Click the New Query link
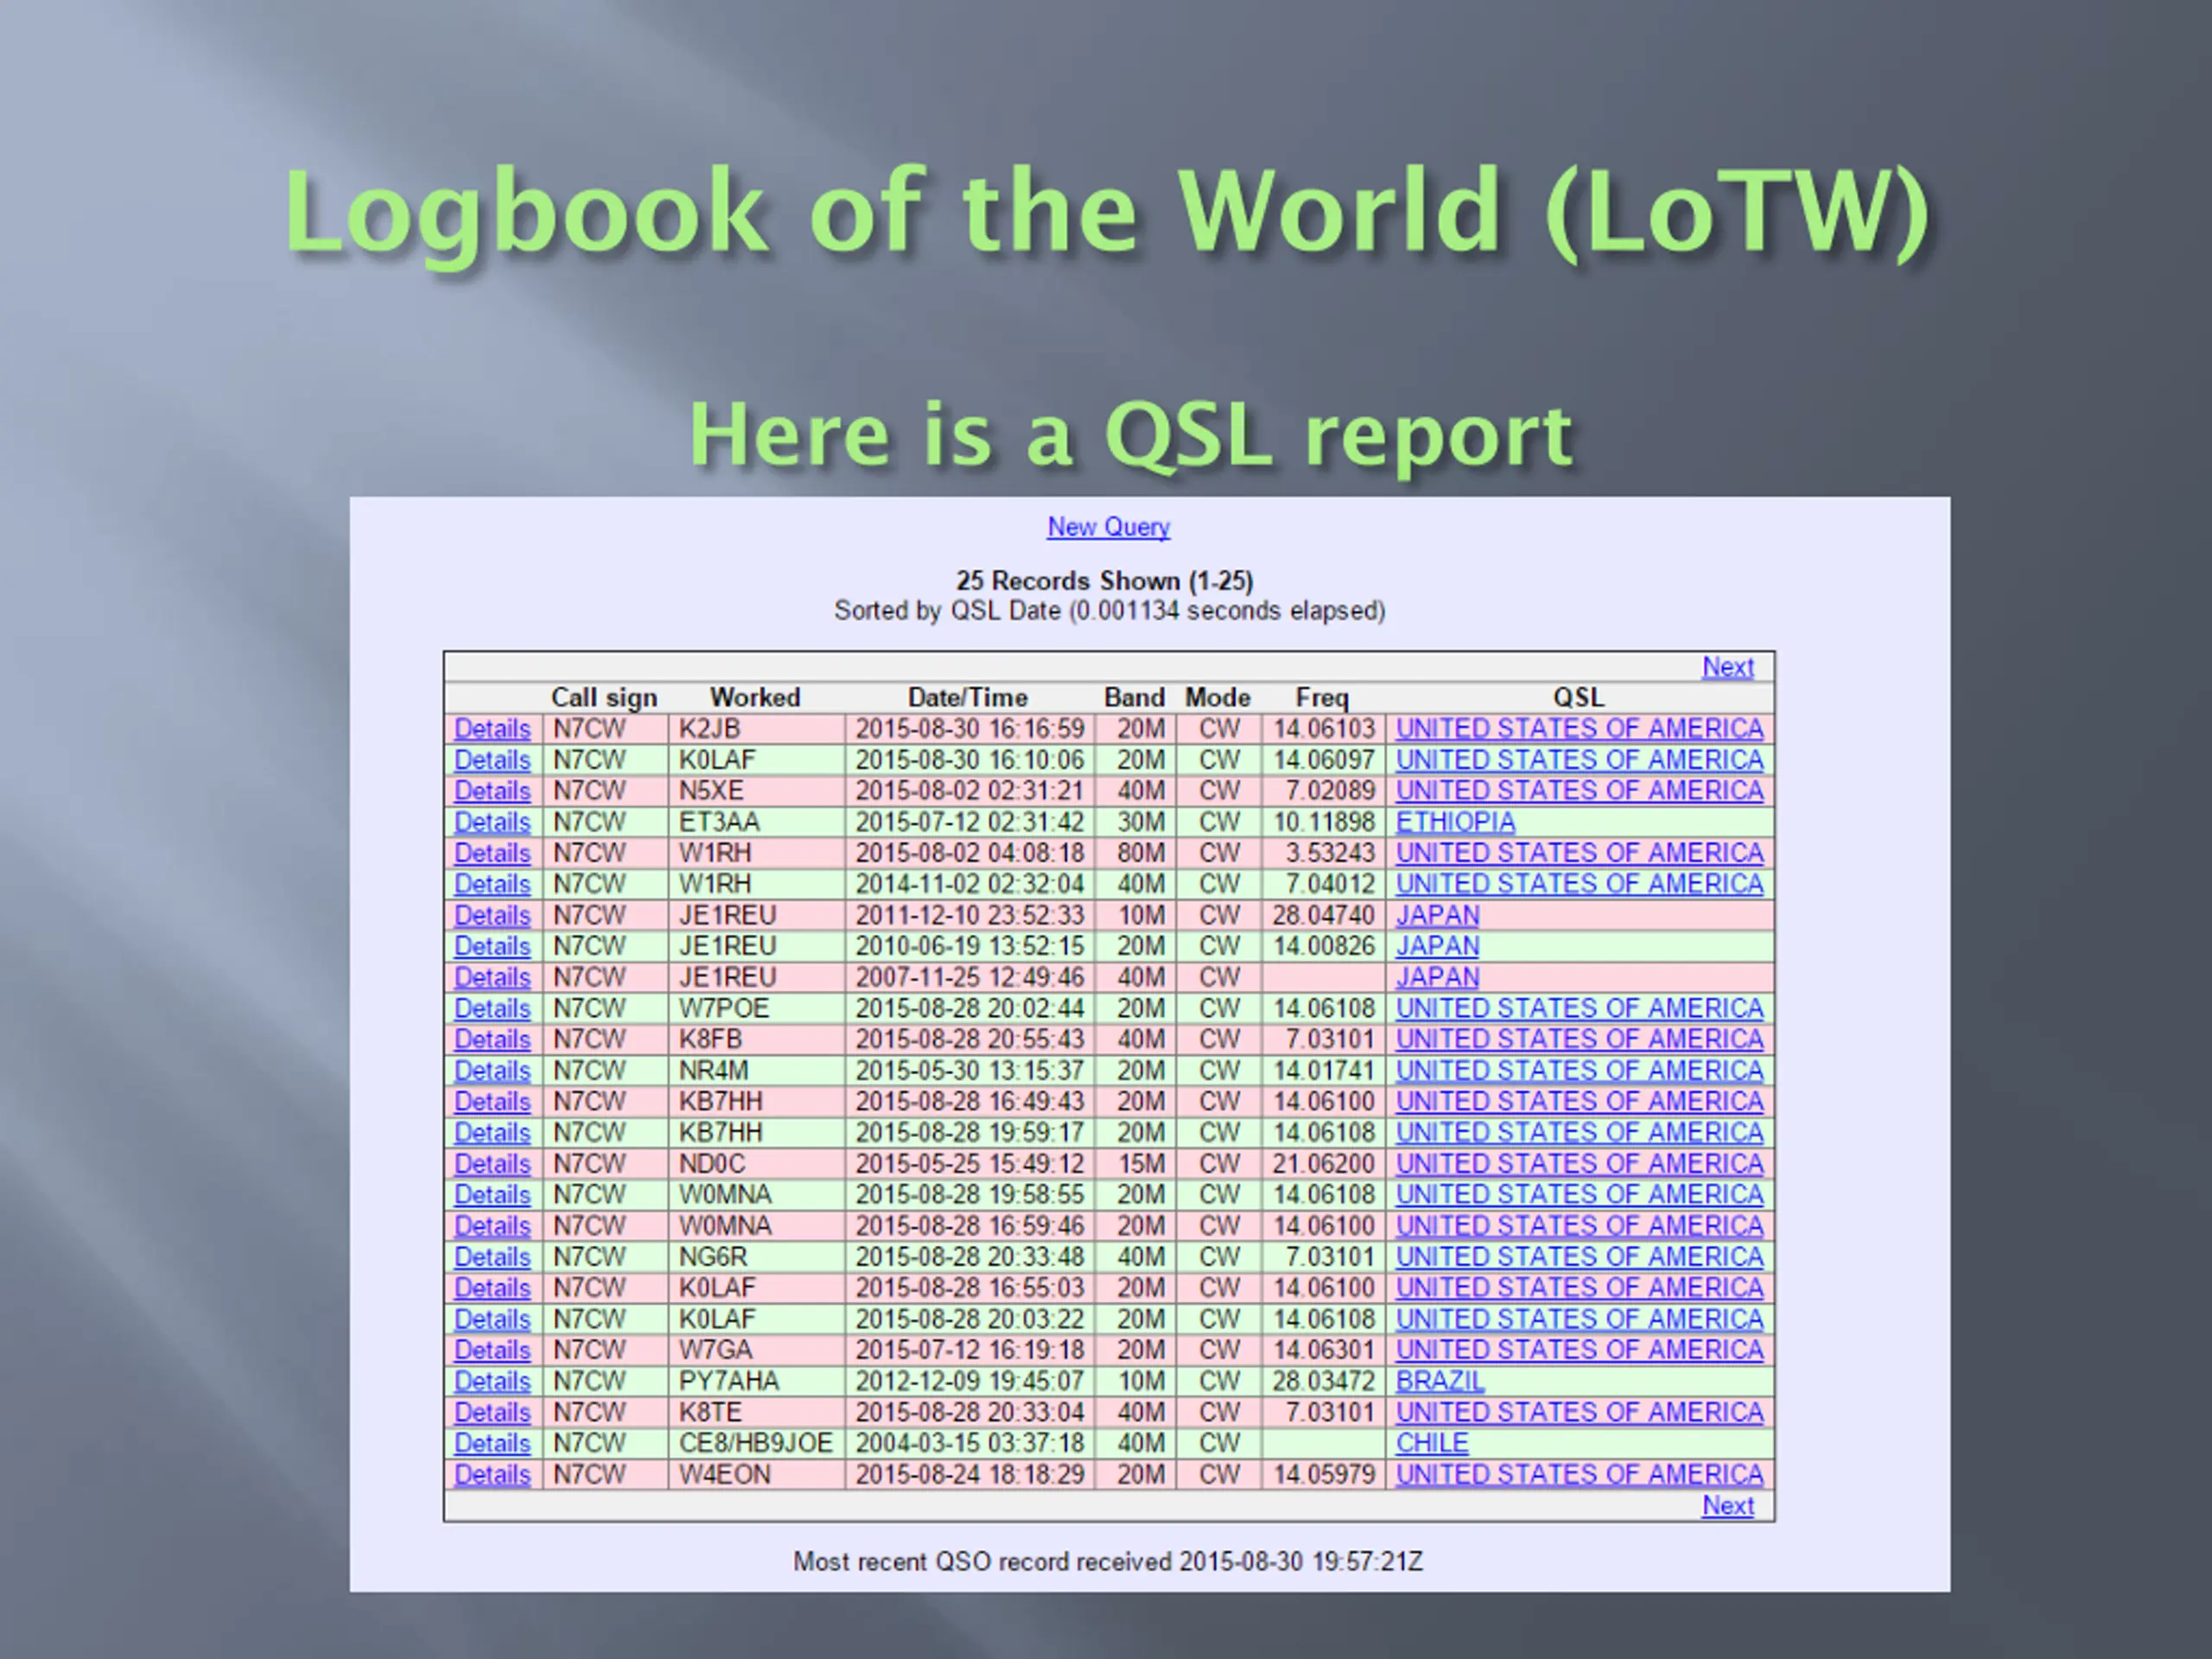The width and height of the screenshot is (2212, 1659). [x=1108, y=527]
